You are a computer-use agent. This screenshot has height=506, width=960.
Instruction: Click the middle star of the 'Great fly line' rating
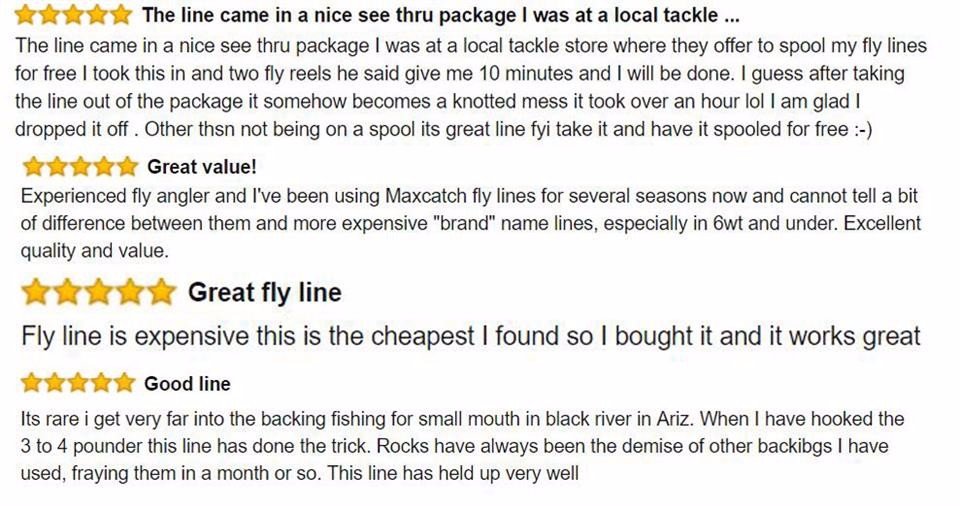[x=99, y=293]
